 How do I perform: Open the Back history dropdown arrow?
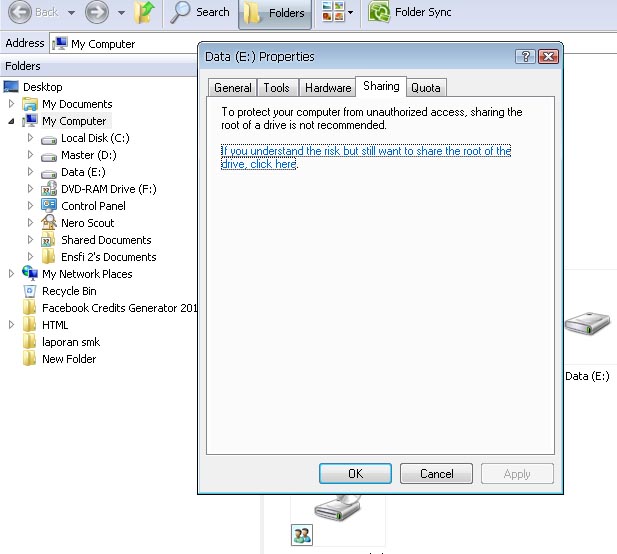point(71,13)
